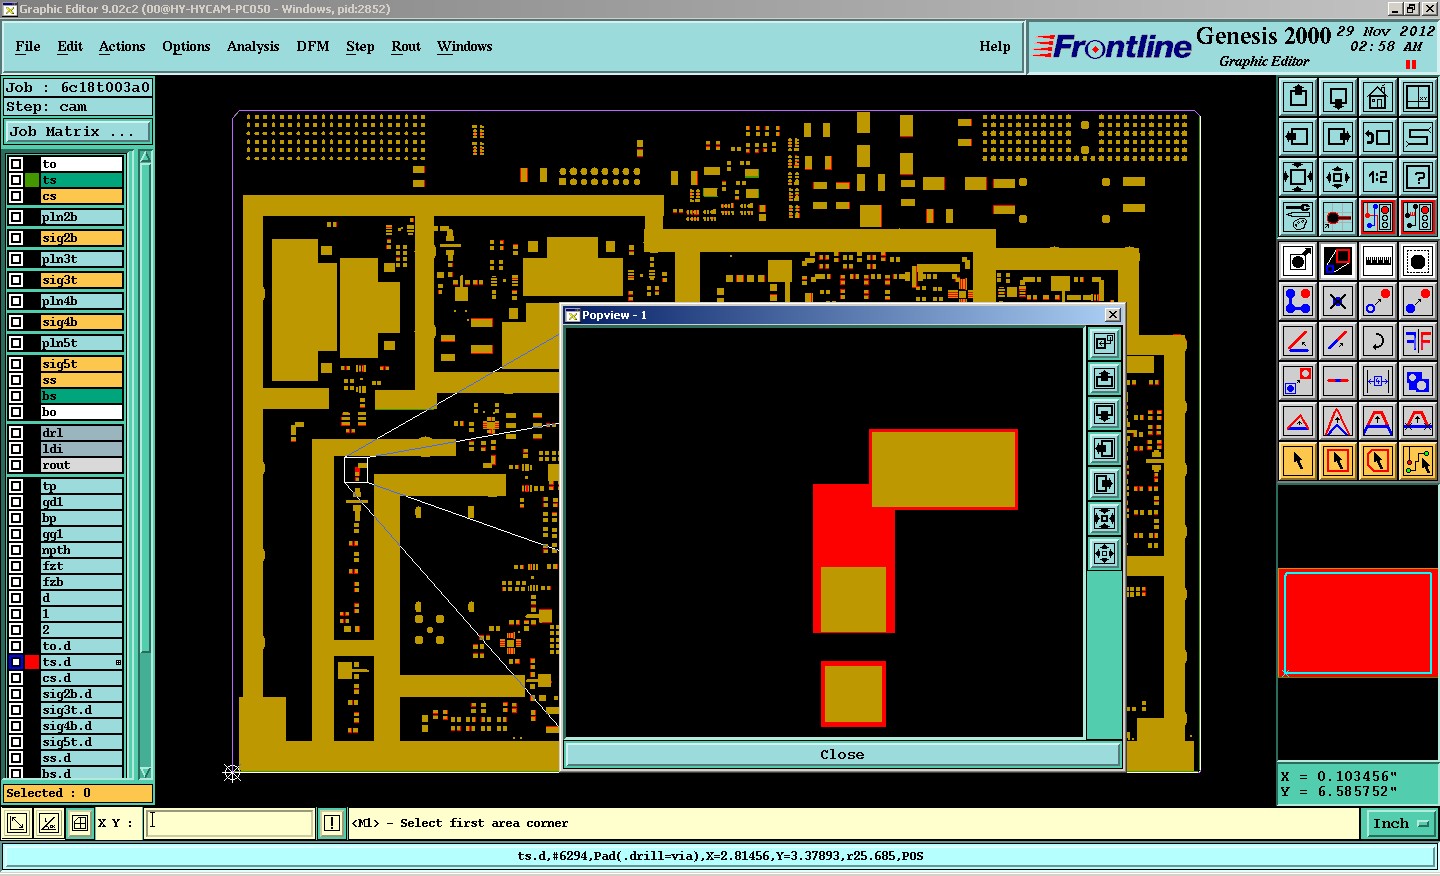1440x876 pixels.
Task: Toggle the checkbox for layer sig2b
Action: pyautogui.click(x=16, y=238)
